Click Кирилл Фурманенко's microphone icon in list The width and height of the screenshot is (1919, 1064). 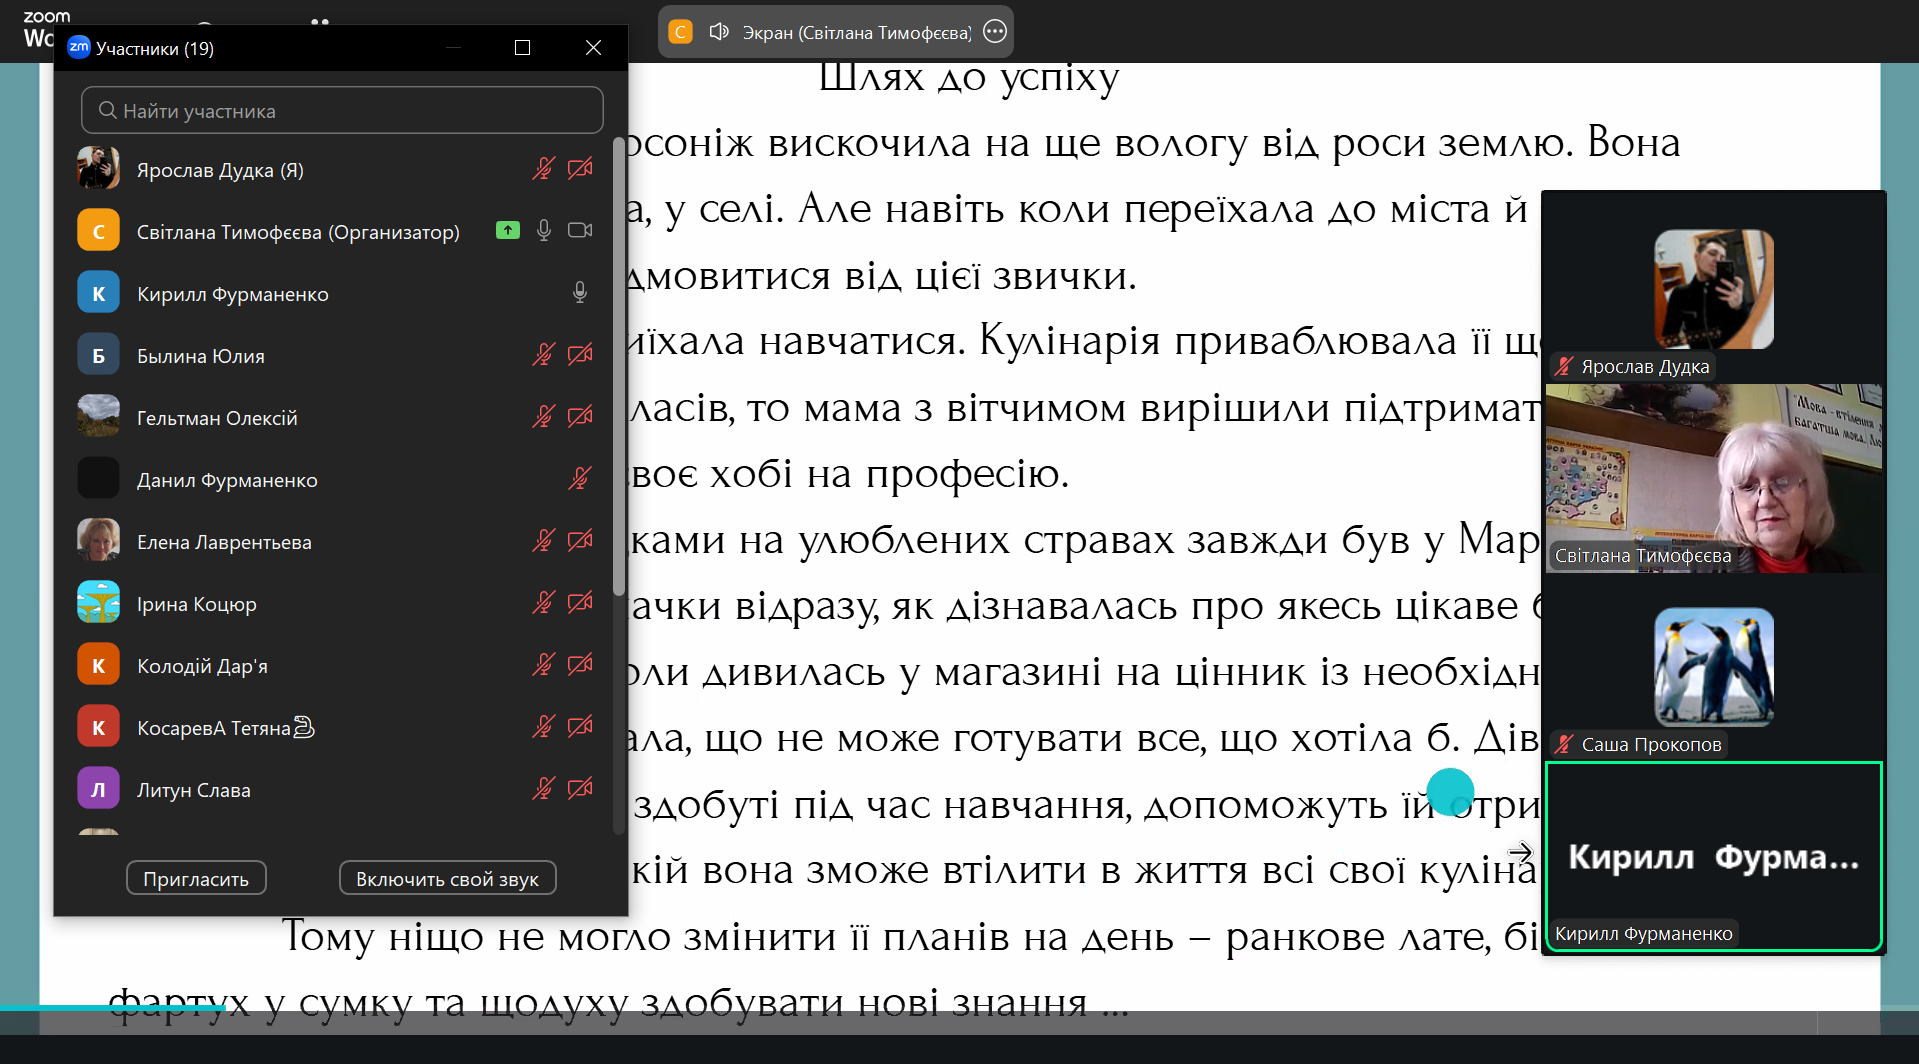(x=580, y=293)
